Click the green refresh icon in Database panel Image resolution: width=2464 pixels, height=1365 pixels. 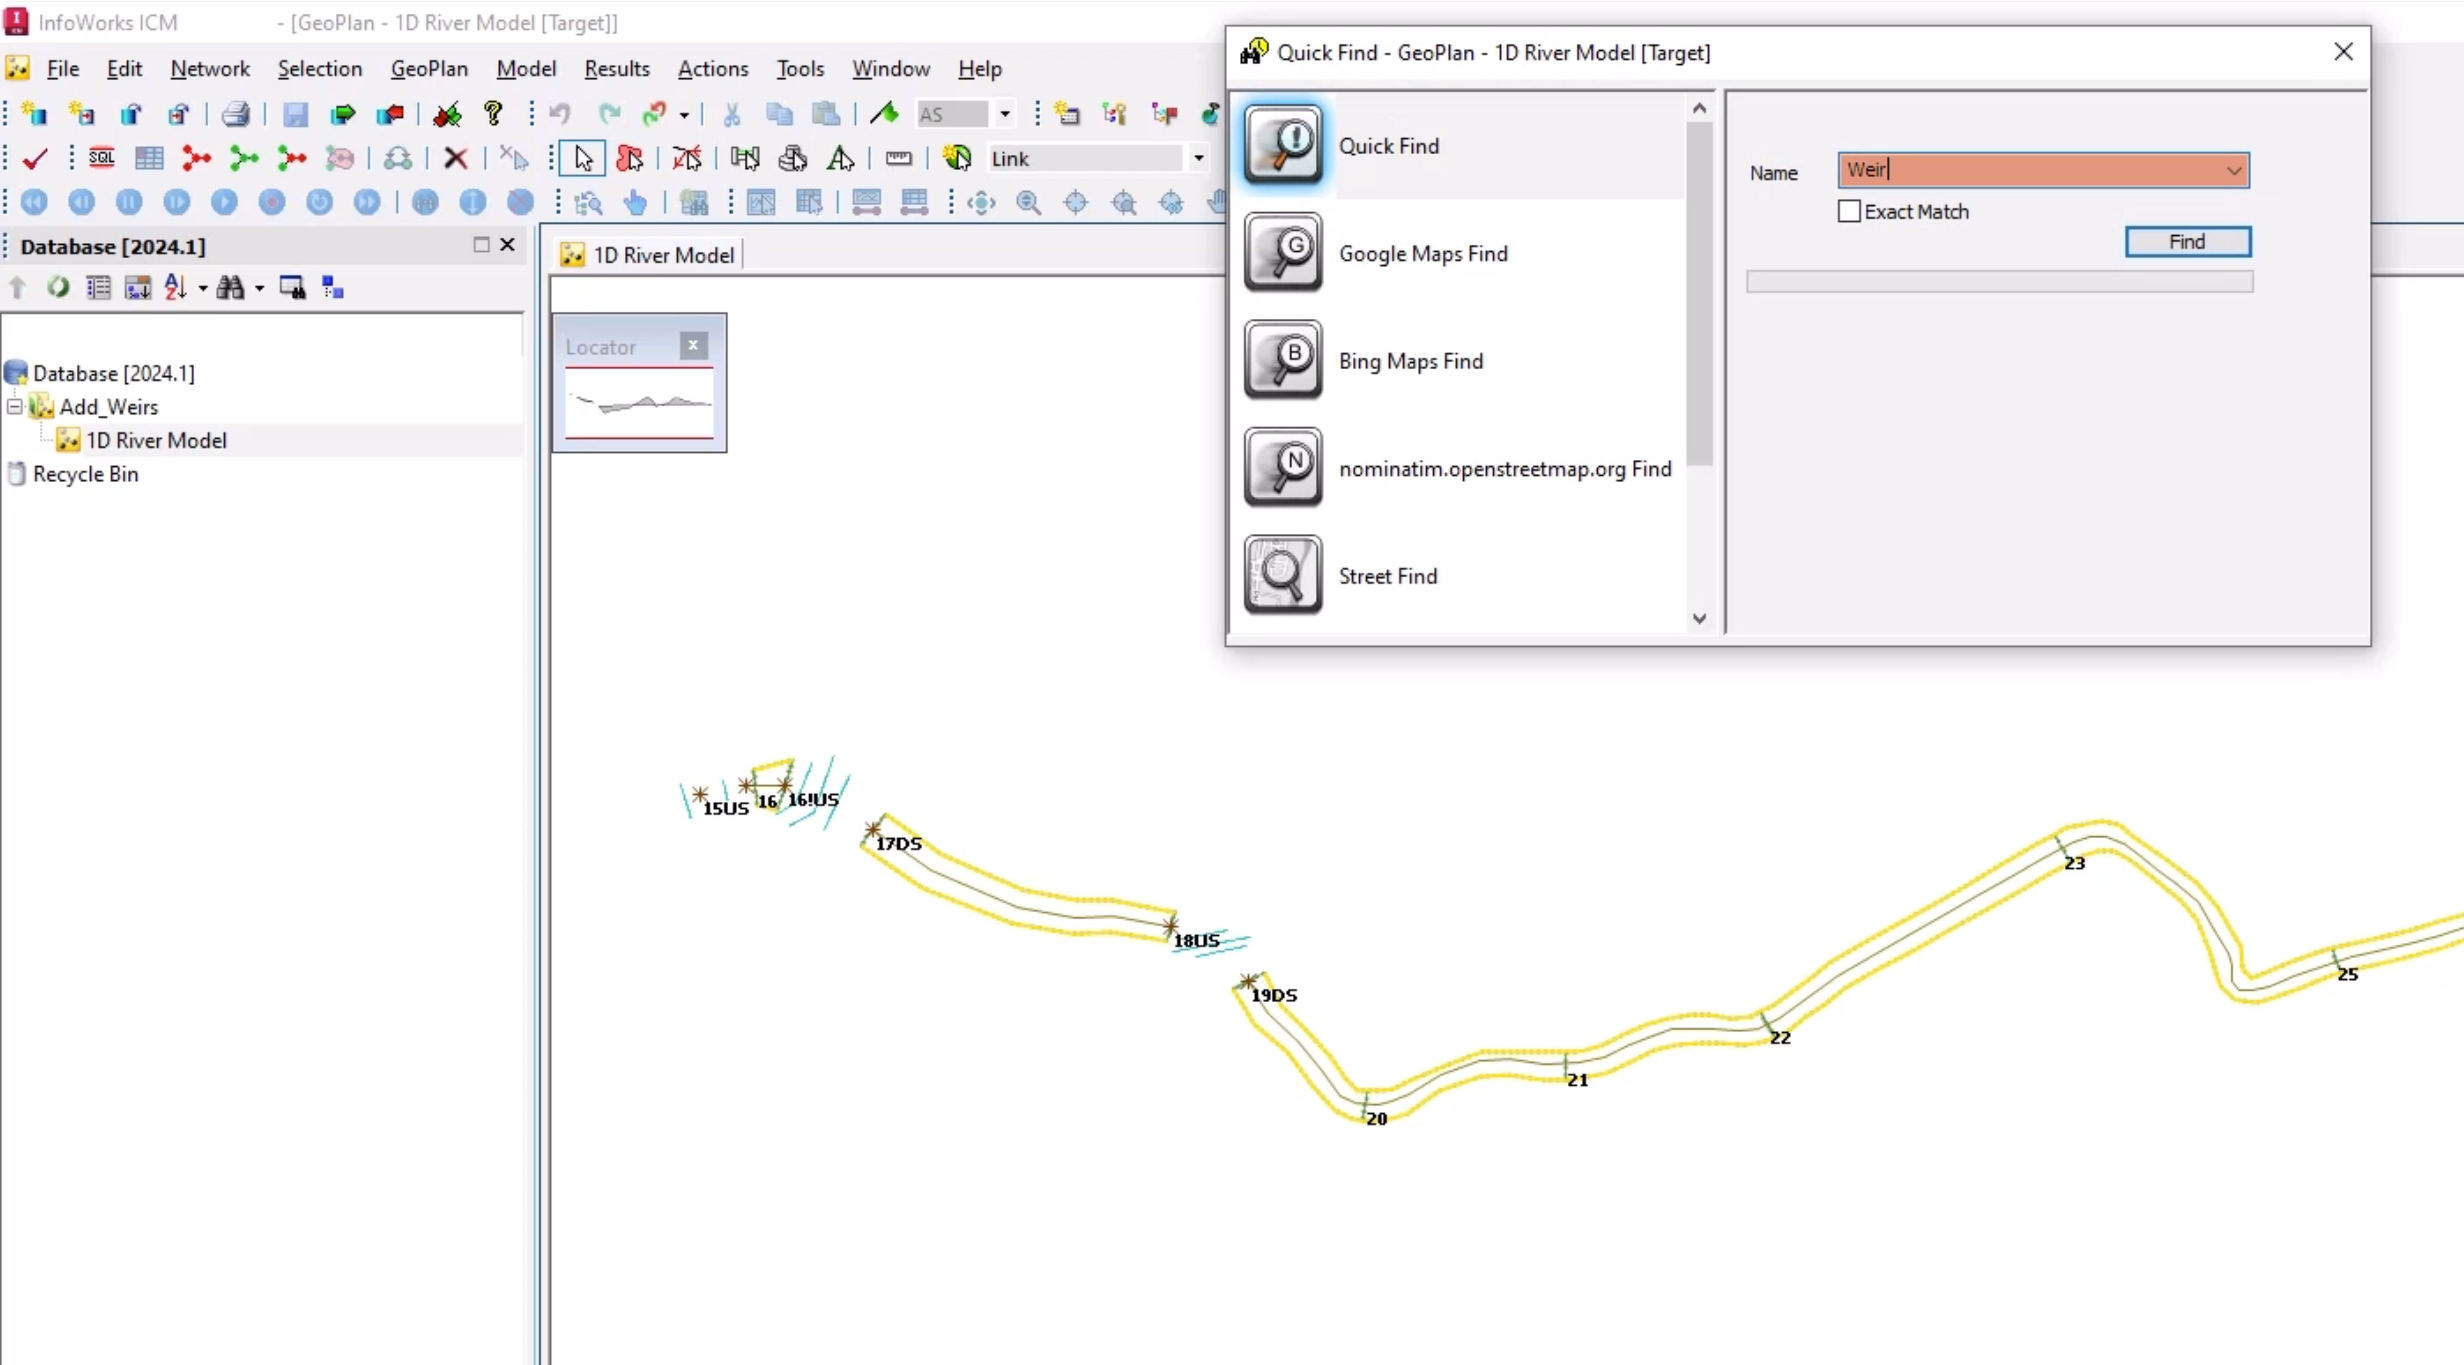58,288
